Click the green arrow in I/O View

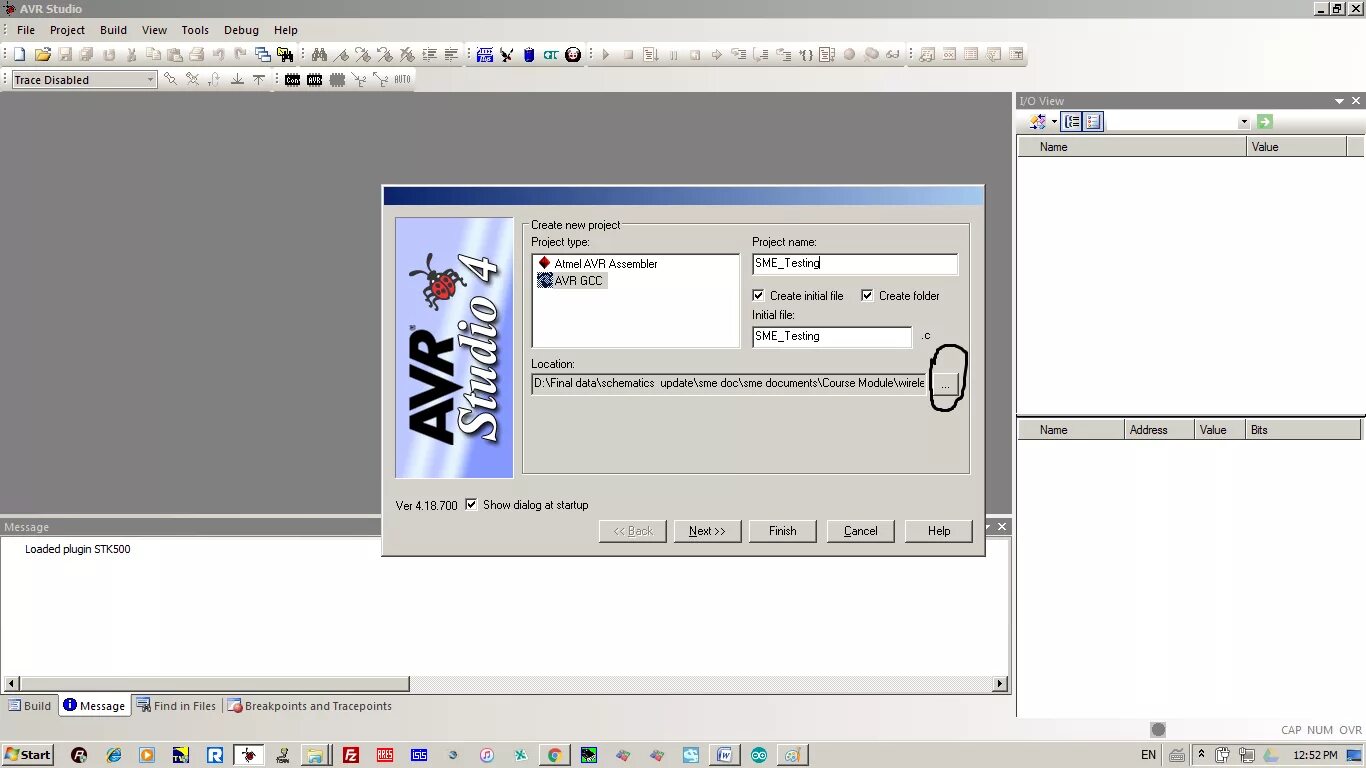(x=1265, y=122)
